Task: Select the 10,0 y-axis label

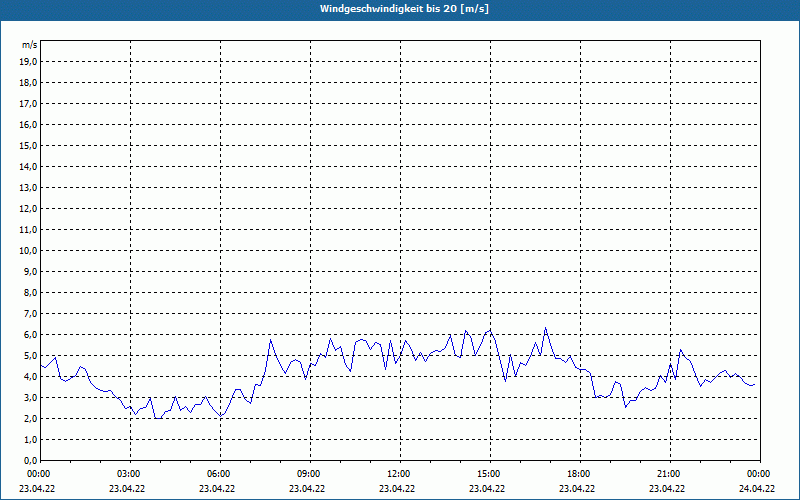Action: (x=29, y=251)
